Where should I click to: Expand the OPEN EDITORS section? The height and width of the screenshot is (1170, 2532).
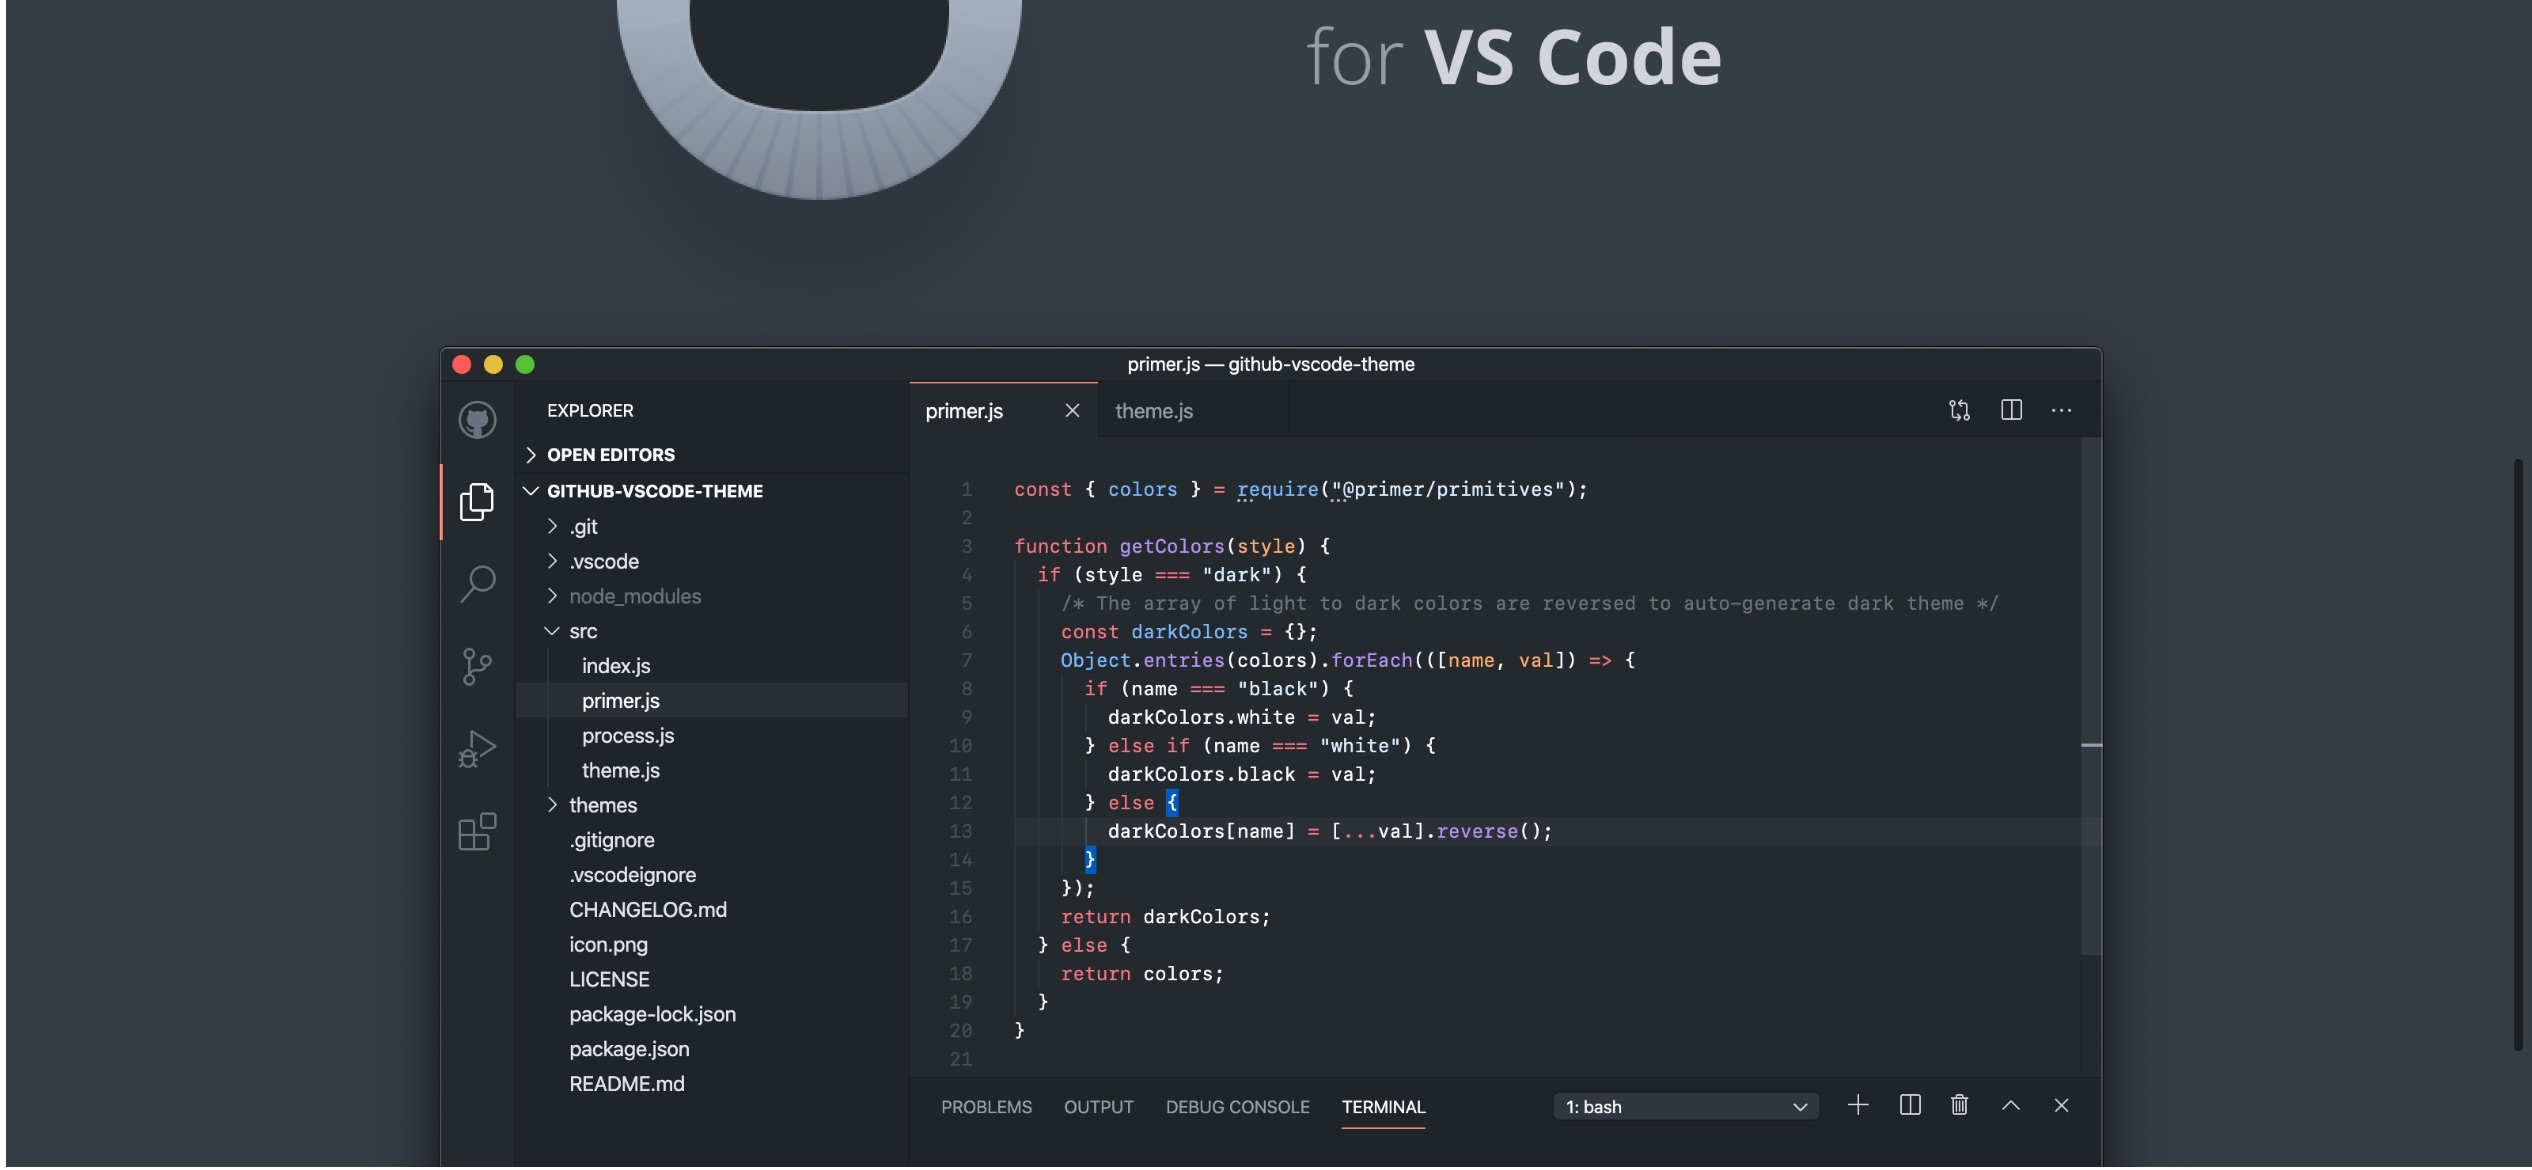coord(610,455)
